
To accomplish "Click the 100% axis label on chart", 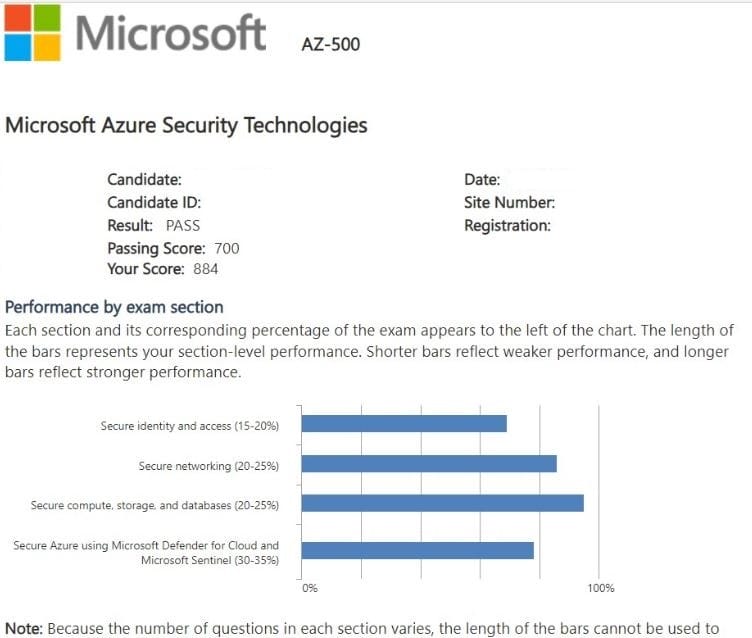I will tap(601, 588).
